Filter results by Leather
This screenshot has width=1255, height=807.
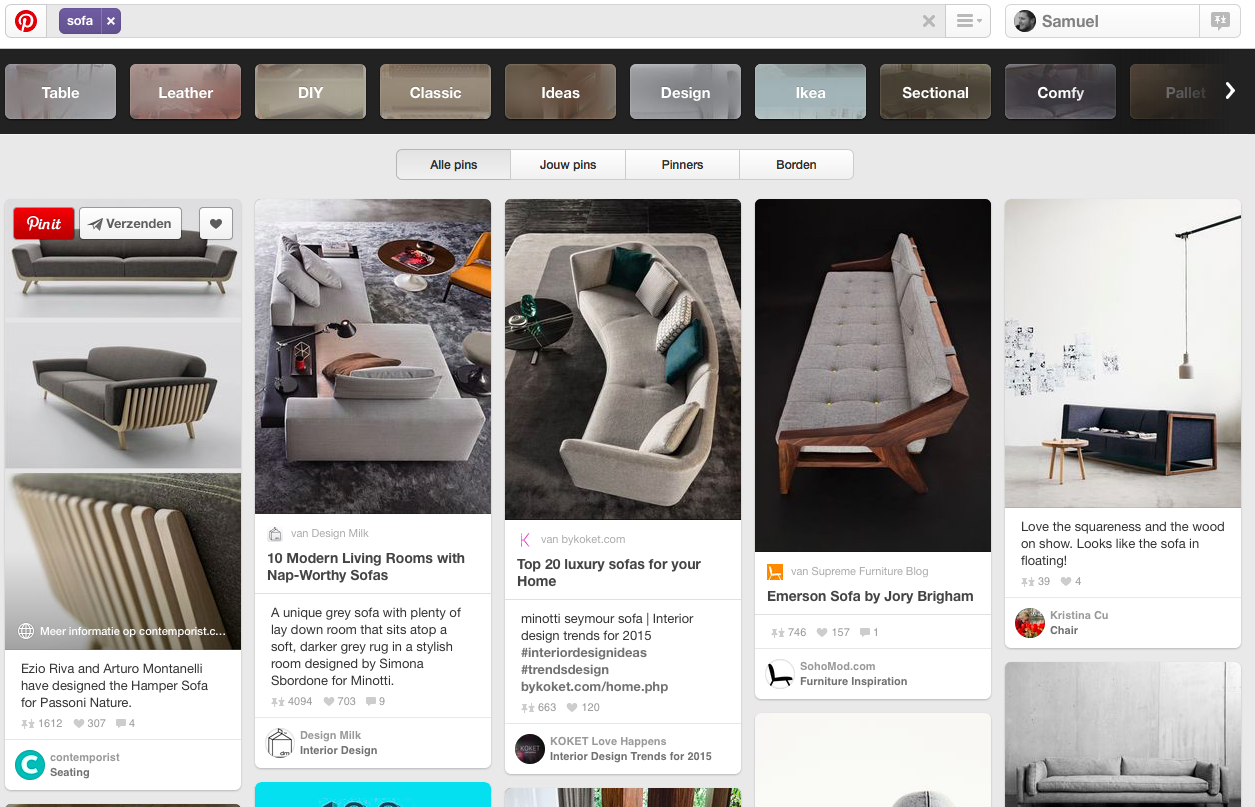(185, 92)
